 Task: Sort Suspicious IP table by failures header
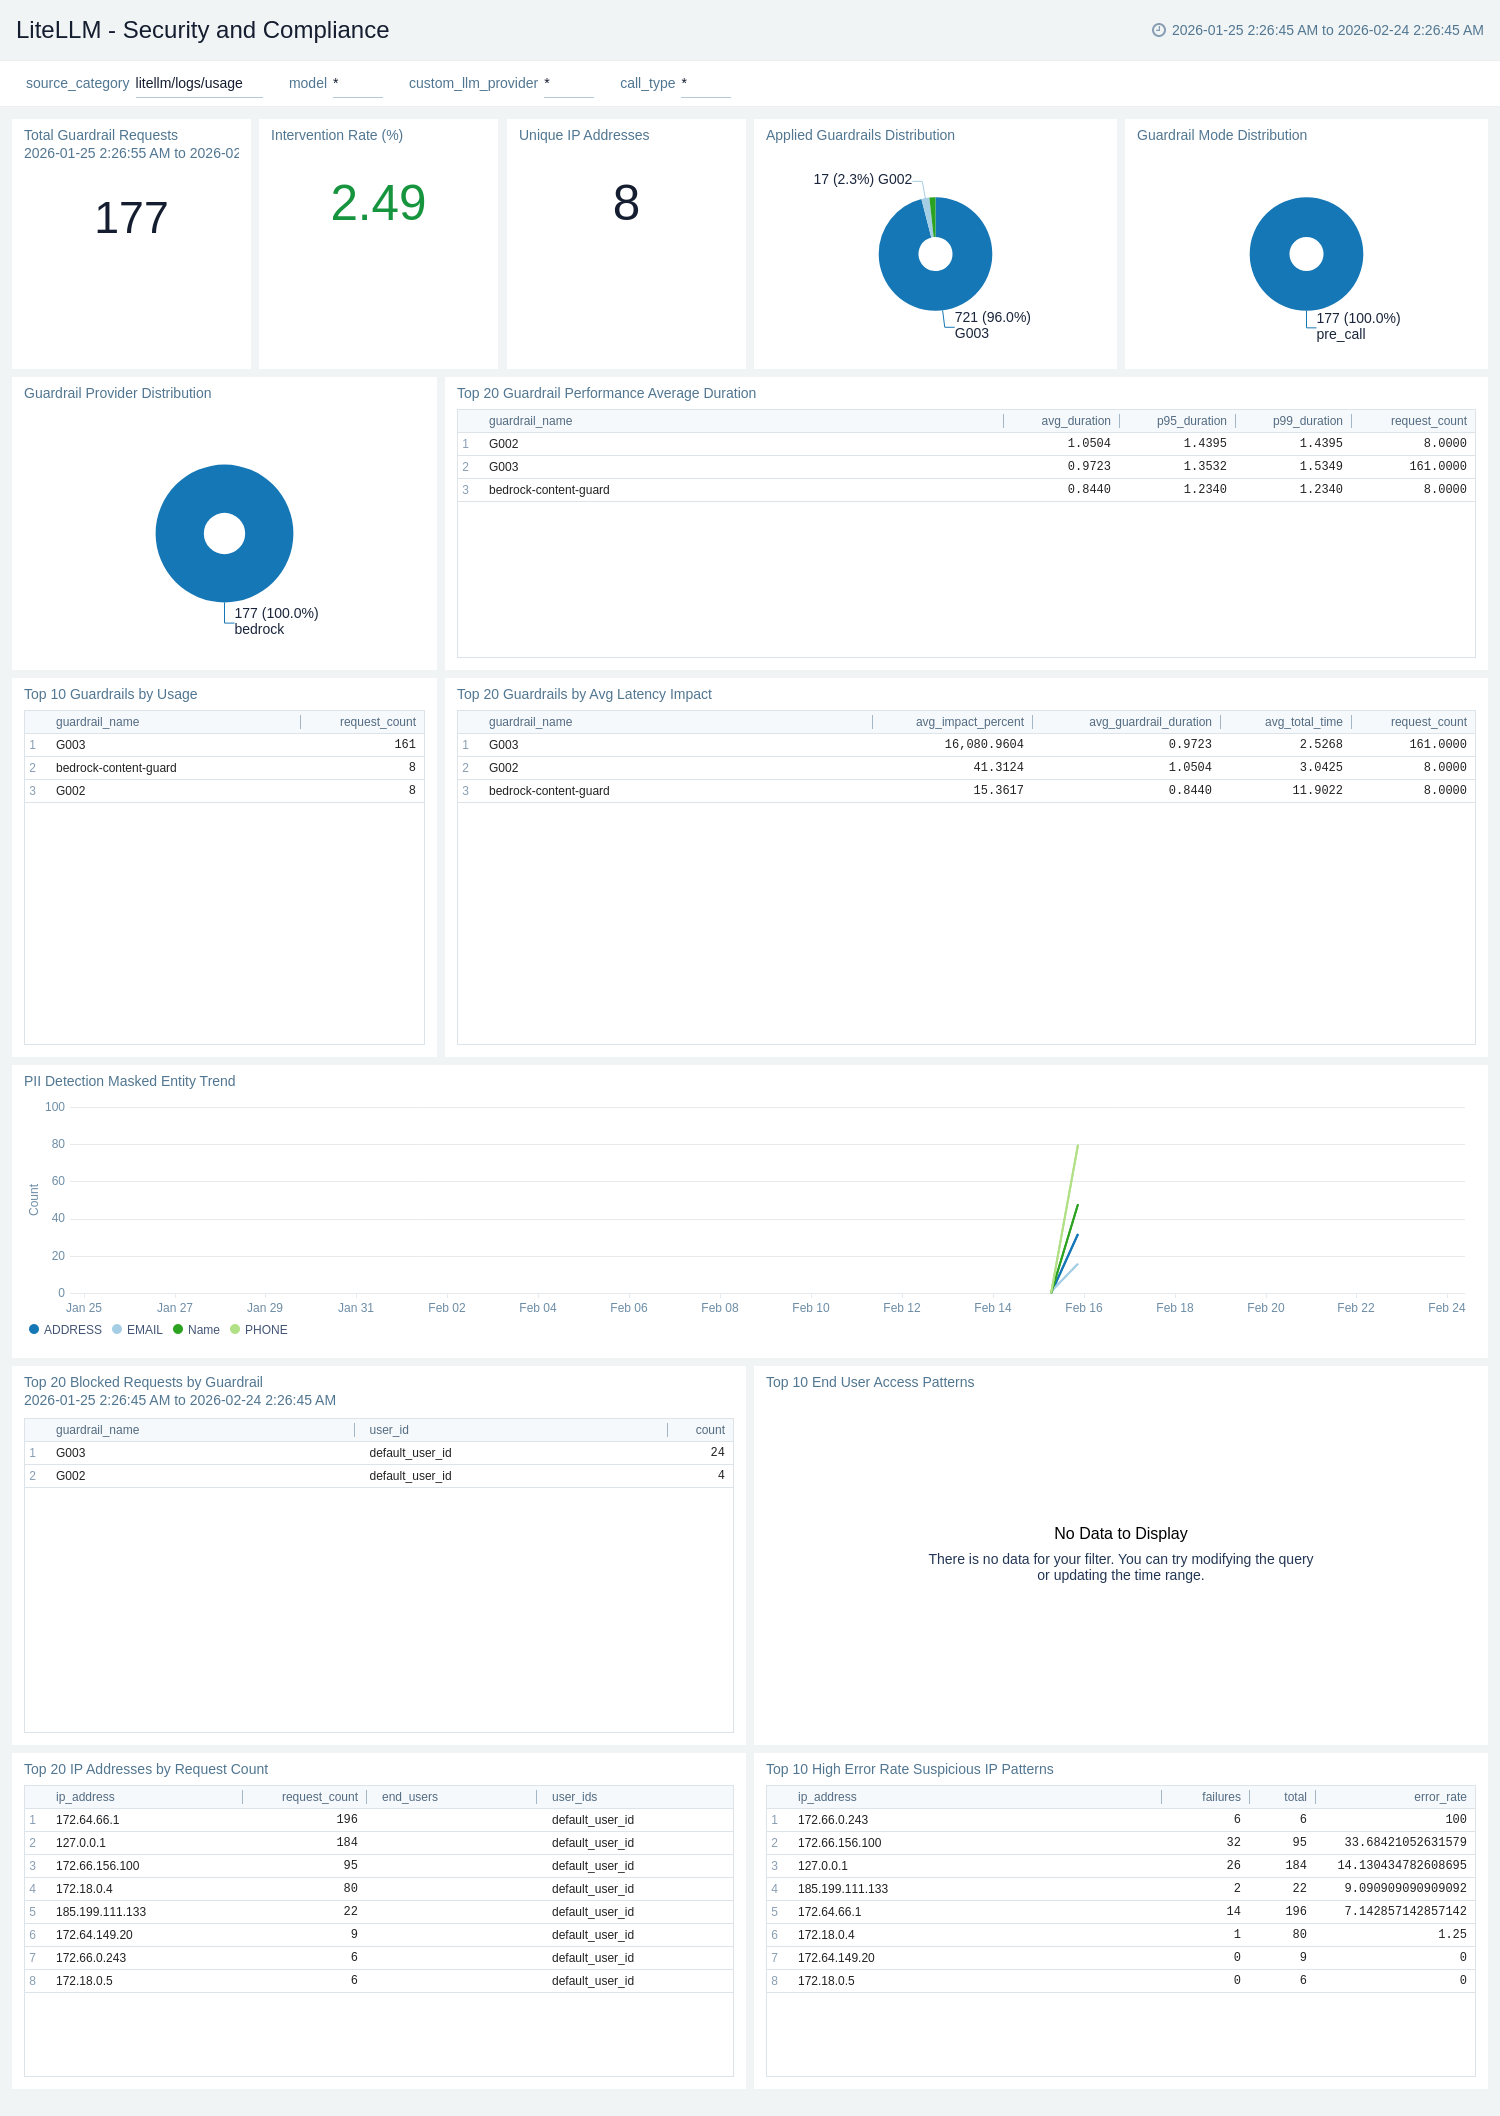[x=1221, y=1797]
